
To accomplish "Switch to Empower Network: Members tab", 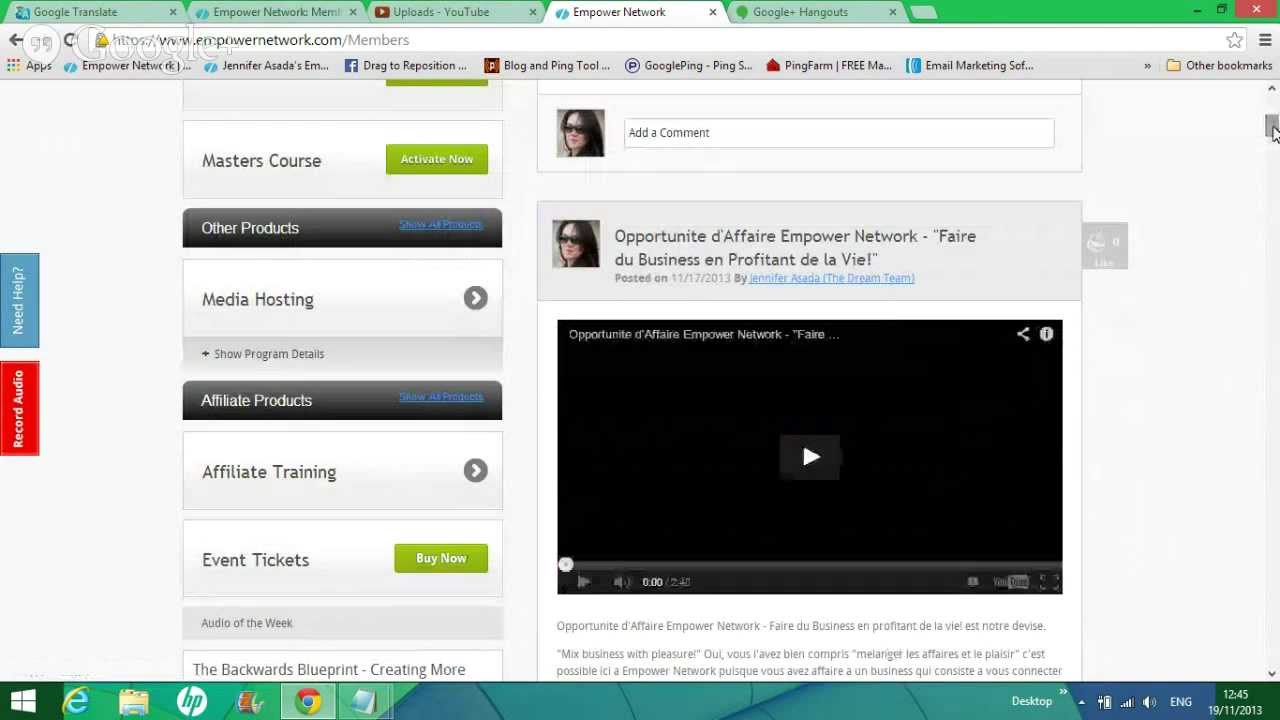I will [276, 12].
